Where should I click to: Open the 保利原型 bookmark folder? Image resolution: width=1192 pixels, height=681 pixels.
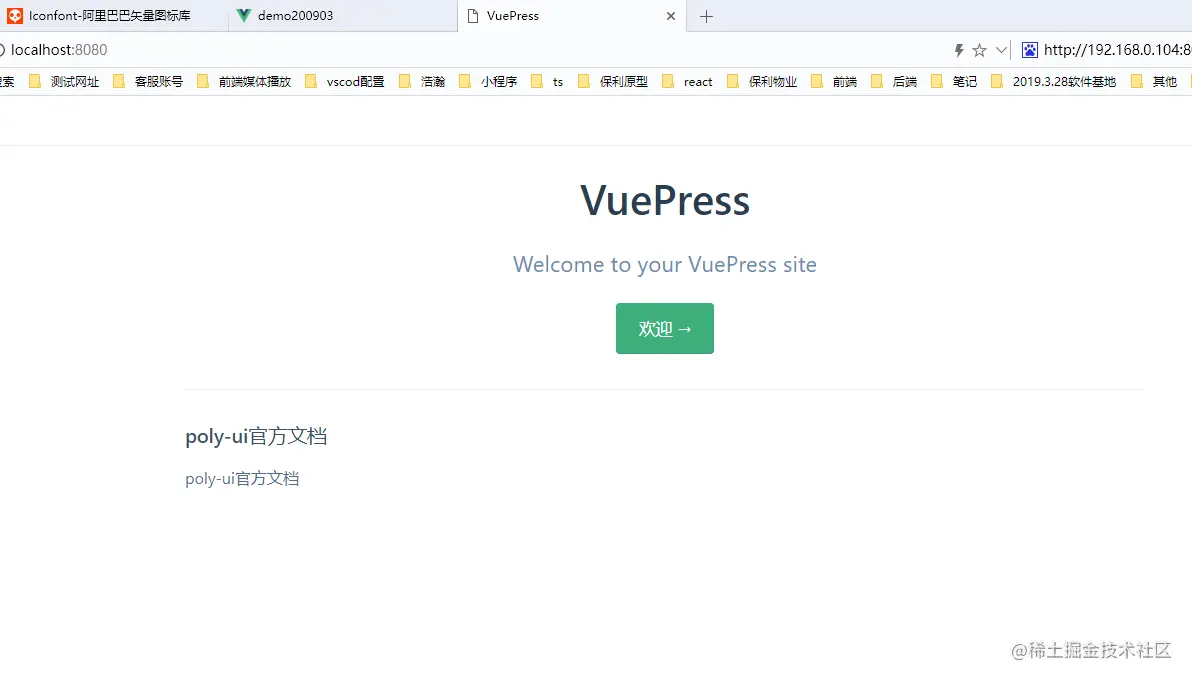(613, 81)
